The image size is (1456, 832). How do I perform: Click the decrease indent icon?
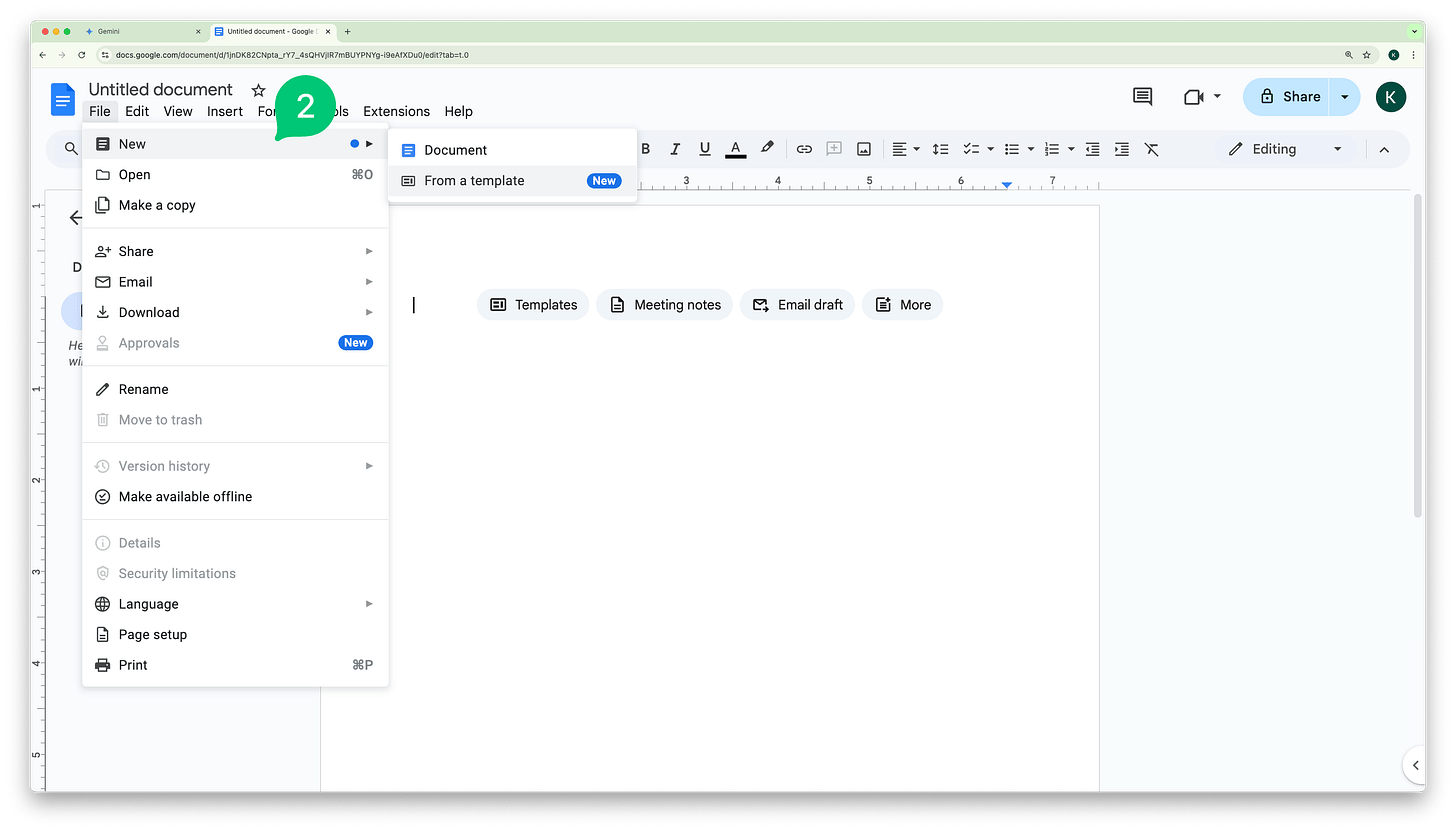(1092, 149)
